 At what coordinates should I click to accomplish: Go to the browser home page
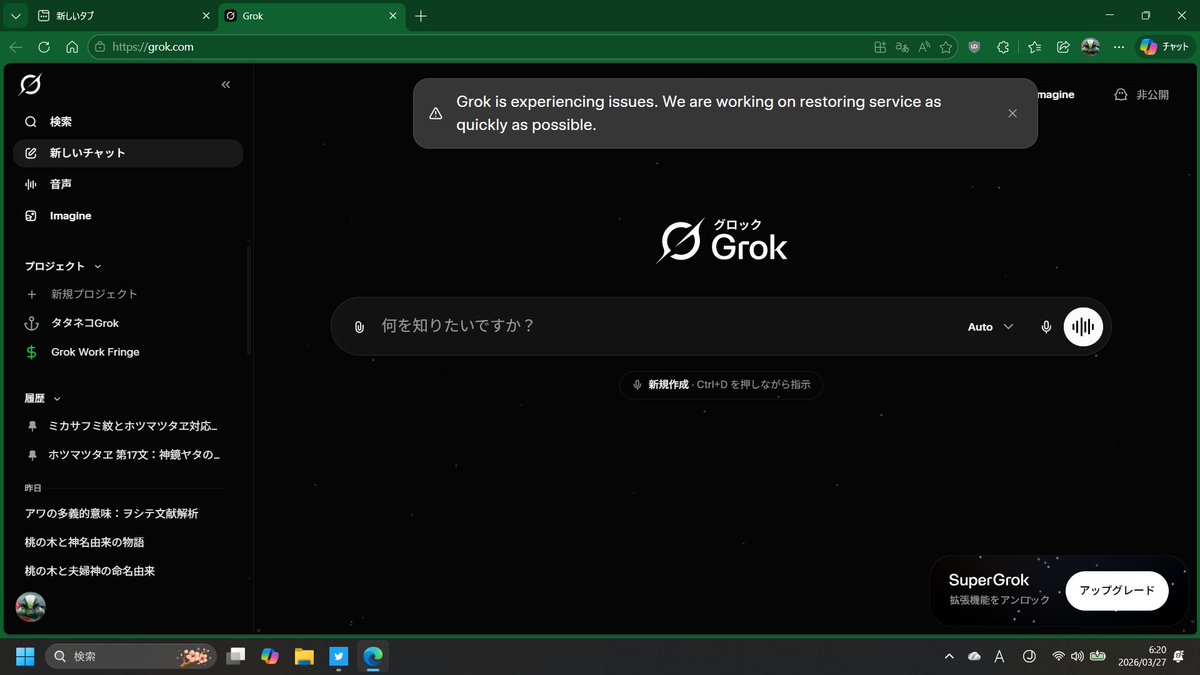[x=72, y=47]
